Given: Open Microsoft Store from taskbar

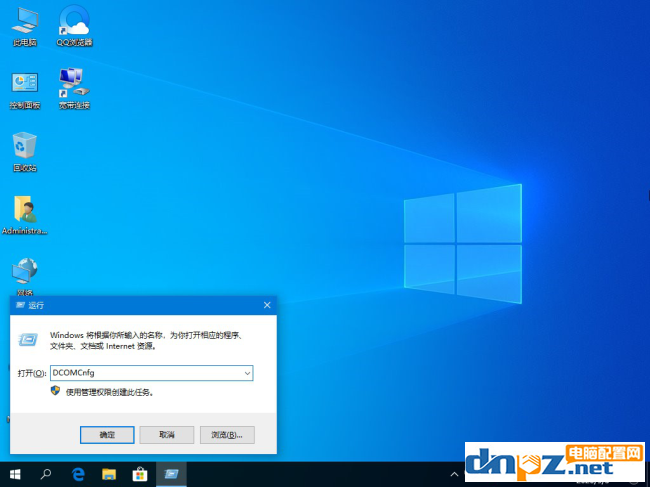Looking at the screenshot, I should (x=140, y=474).
